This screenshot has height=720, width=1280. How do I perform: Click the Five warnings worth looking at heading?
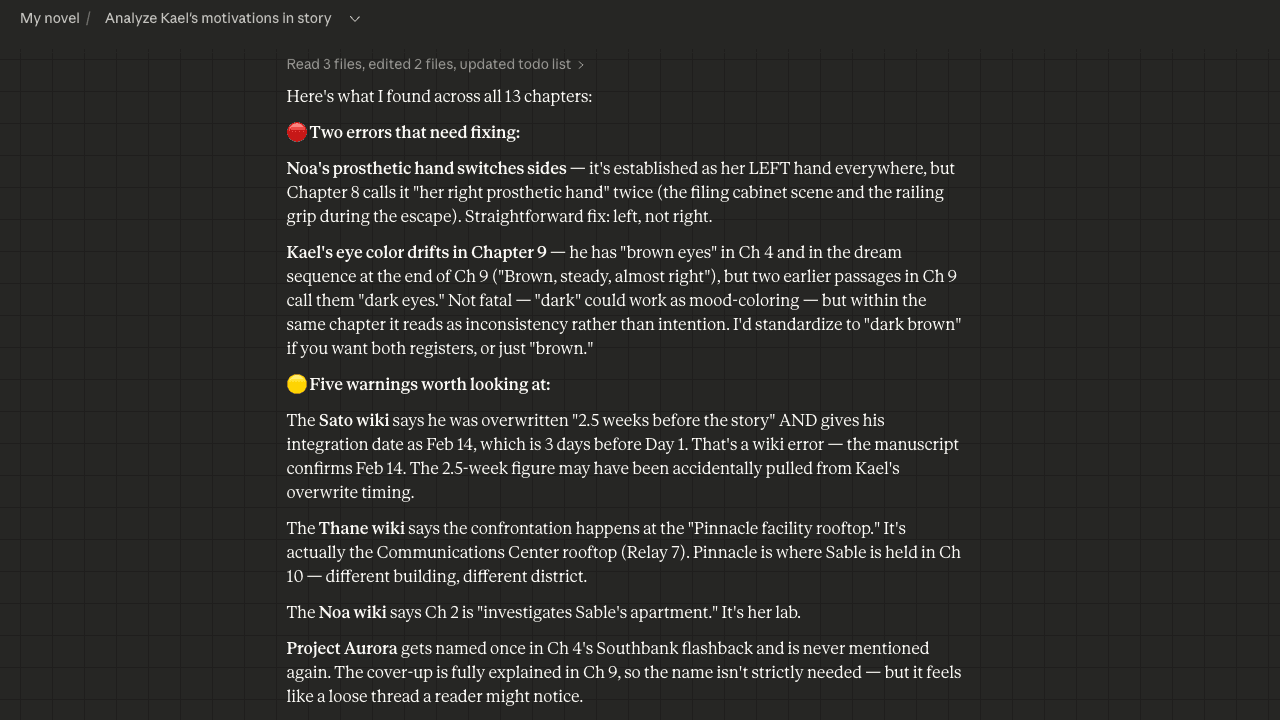[430, 384]
